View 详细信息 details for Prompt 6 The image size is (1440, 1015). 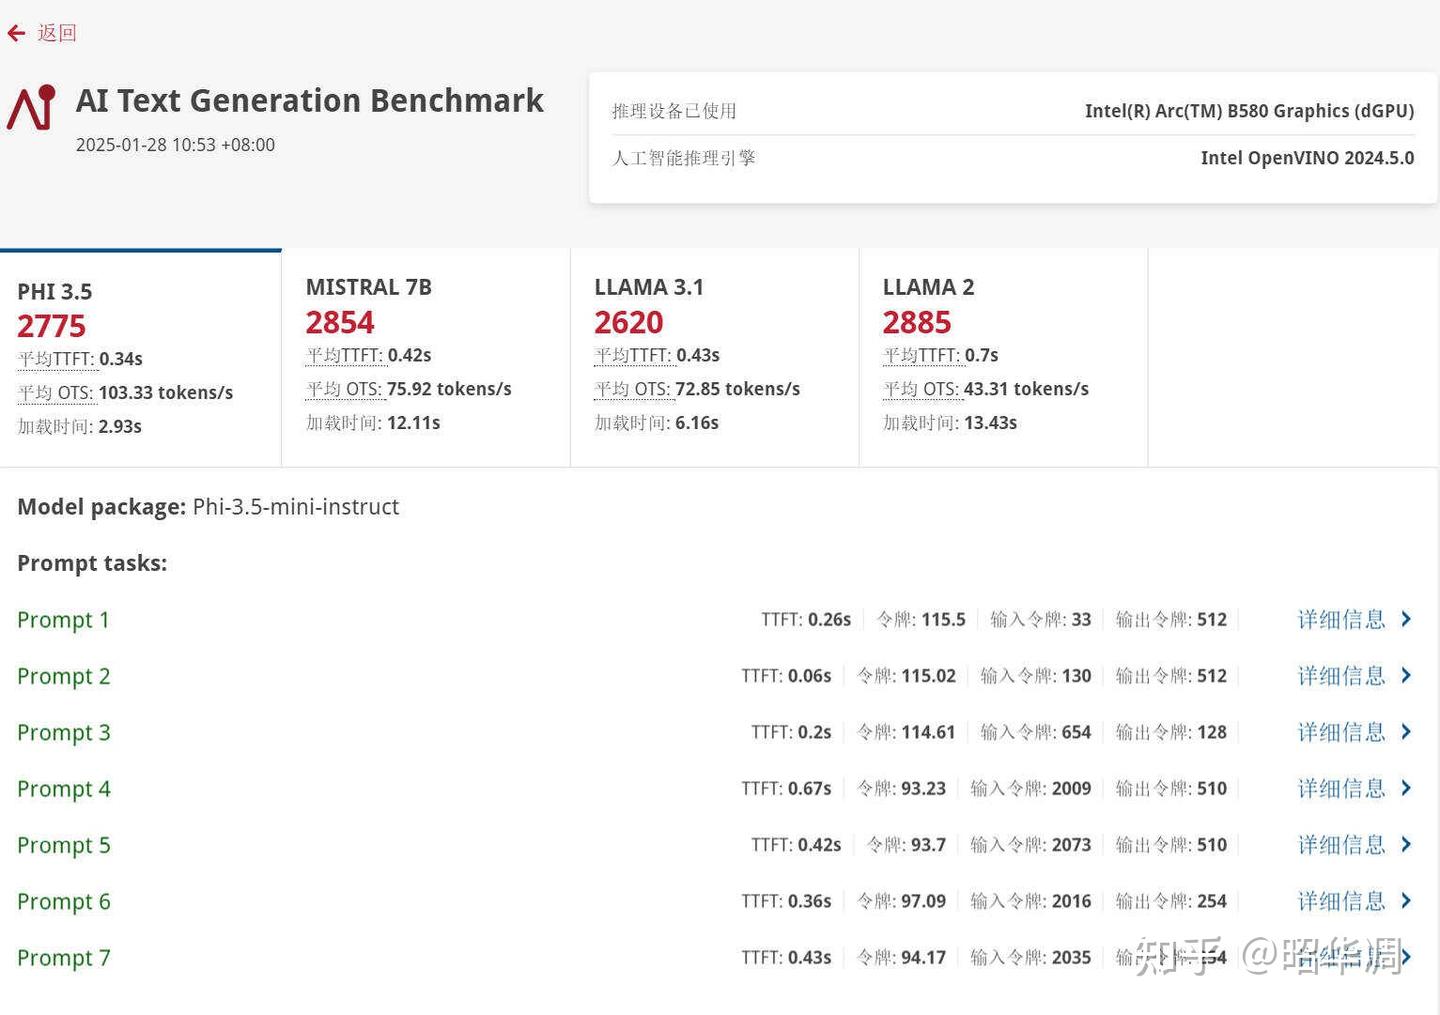point(1341,901)
